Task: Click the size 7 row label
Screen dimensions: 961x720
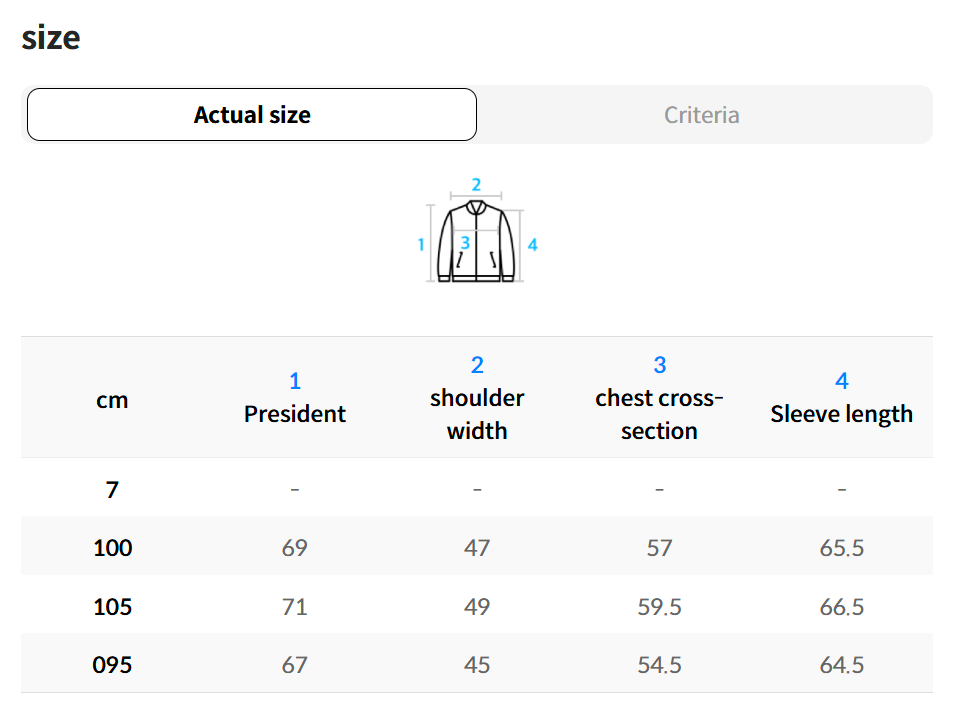Action: pyautogui.click(x=112, y=490)
